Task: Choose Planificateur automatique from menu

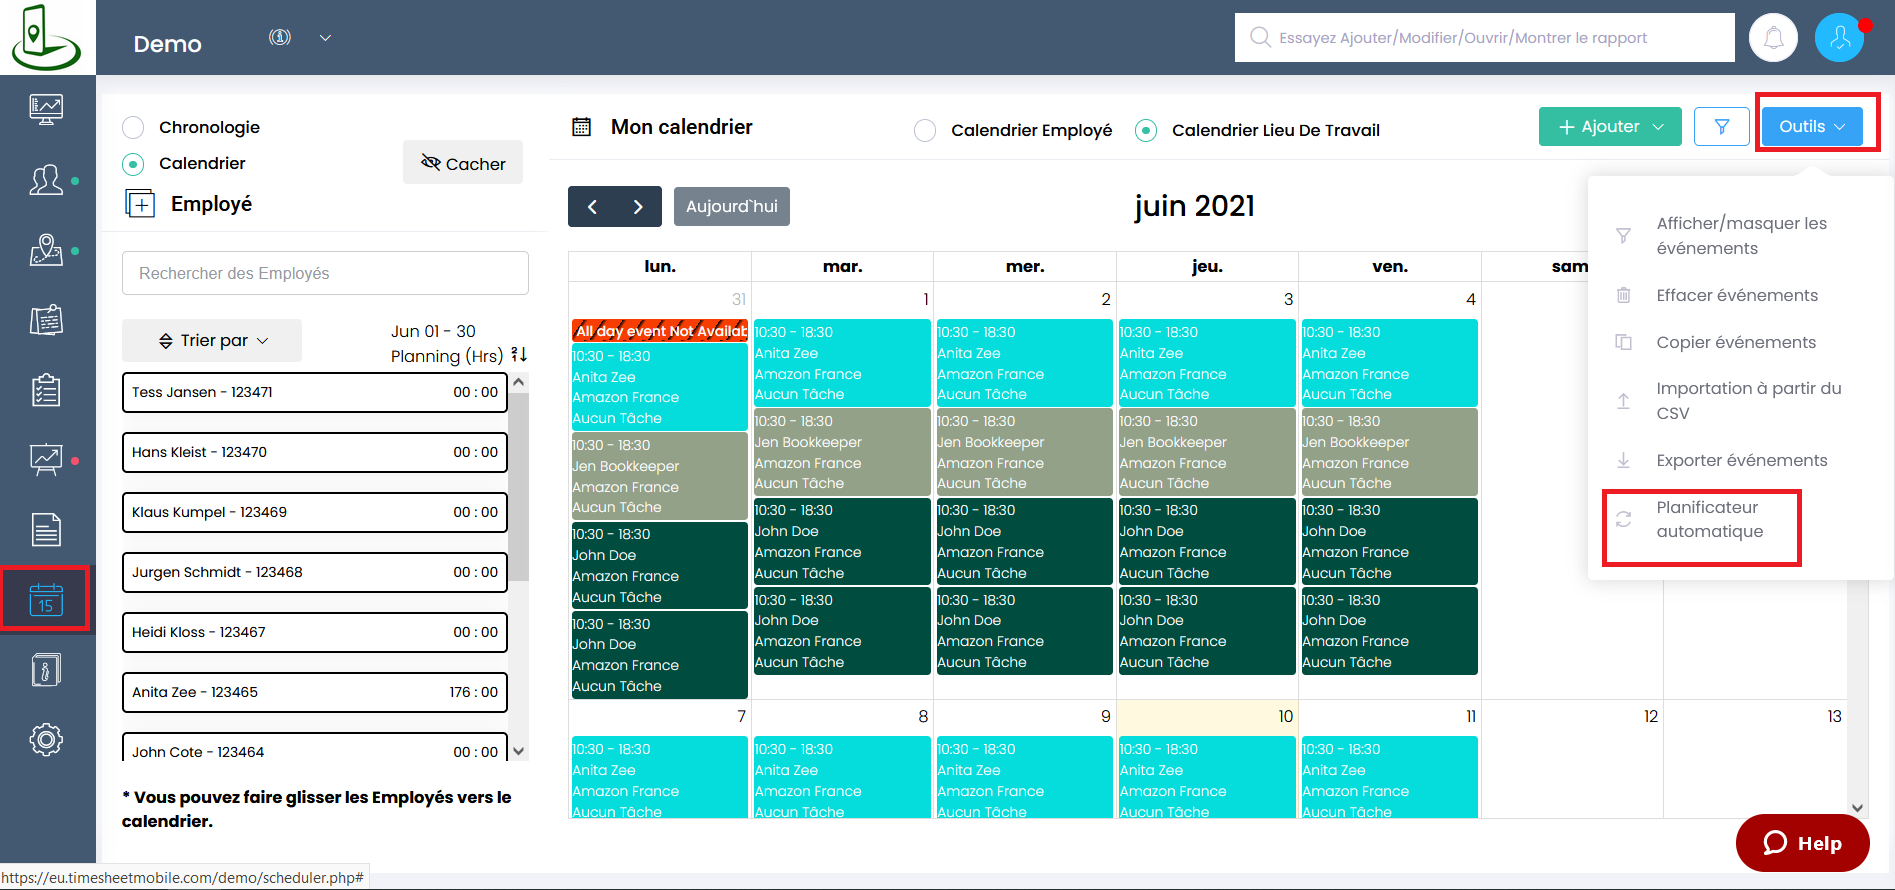Action: tap(1709, 520)
